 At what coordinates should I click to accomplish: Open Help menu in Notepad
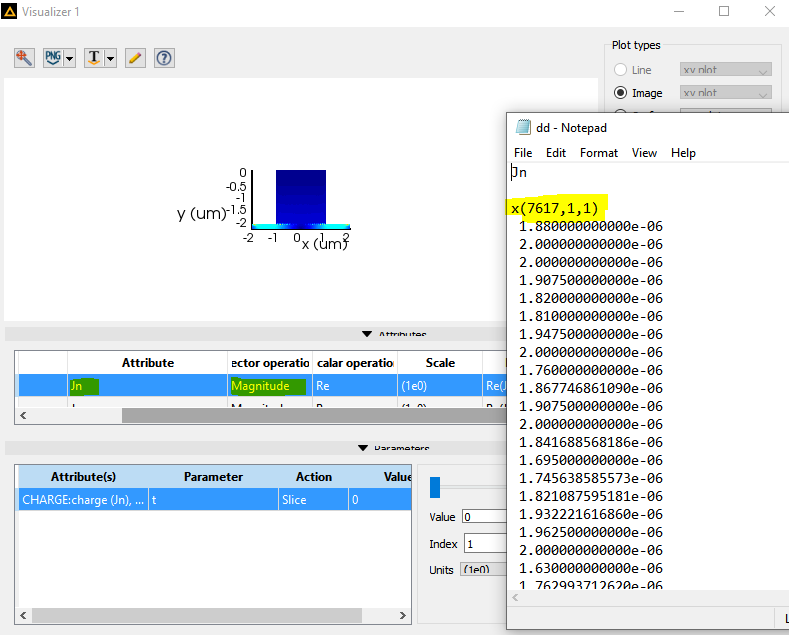[x=683, y=152]
